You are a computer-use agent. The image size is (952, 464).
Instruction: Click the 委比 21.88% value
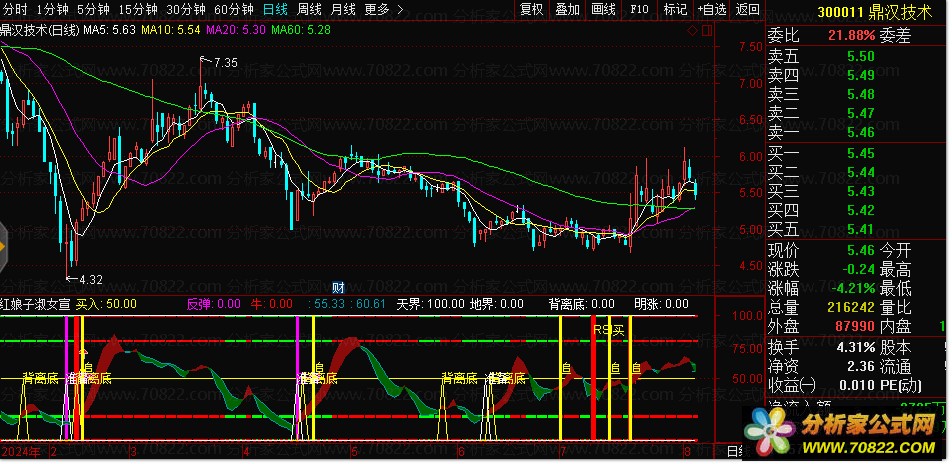pyautogui.click(x=852, y=36)
